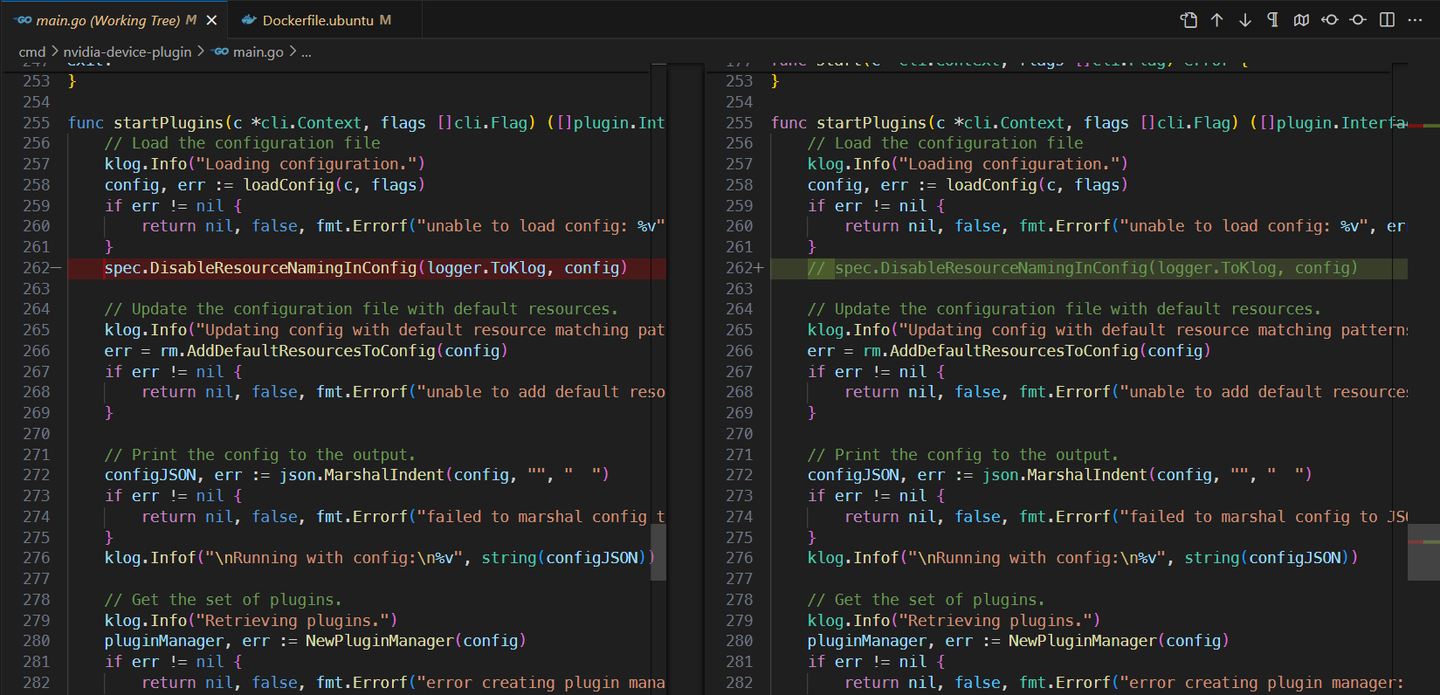Click '// Print the config to the output.' in modified pane
This screenshot has height=695, width=1440.
click(x=963, y=455)
